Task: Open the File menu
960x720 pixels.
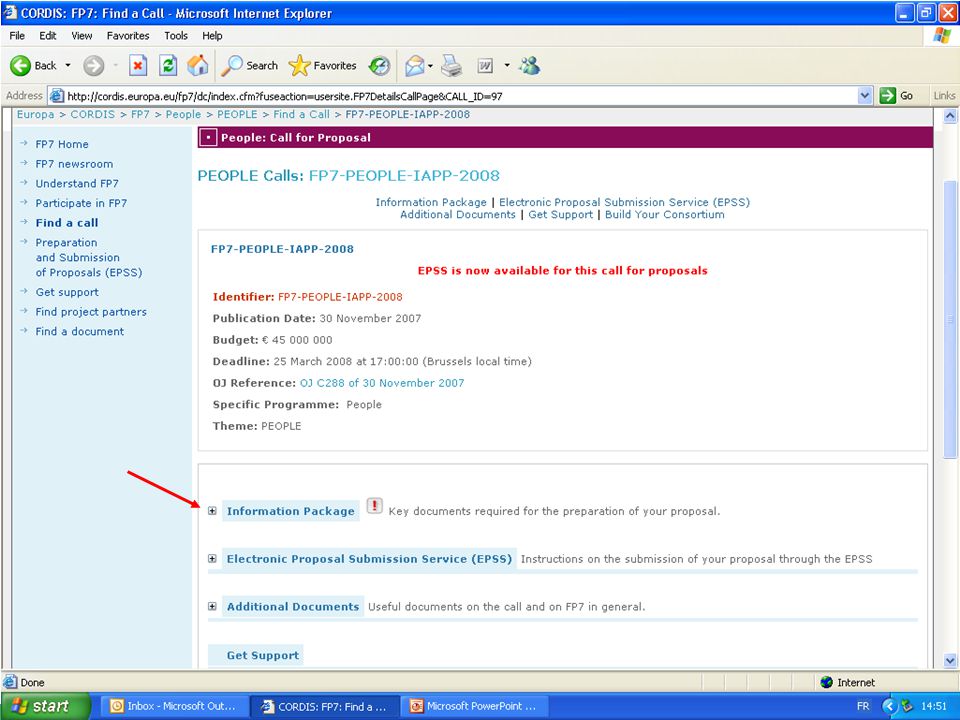Action: (x=17, y=36)
